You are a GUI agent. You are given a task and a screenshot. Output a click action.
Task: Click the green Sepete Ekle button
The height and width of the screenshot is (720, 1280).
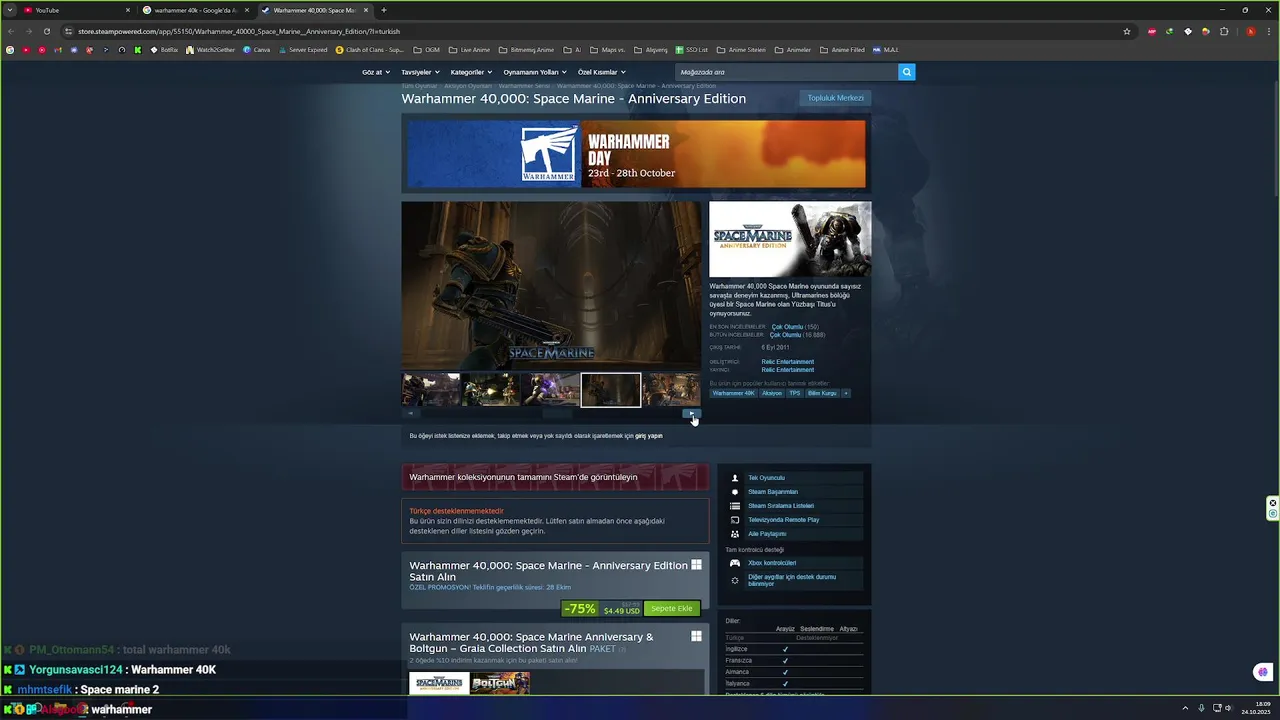tap(671, 608)
